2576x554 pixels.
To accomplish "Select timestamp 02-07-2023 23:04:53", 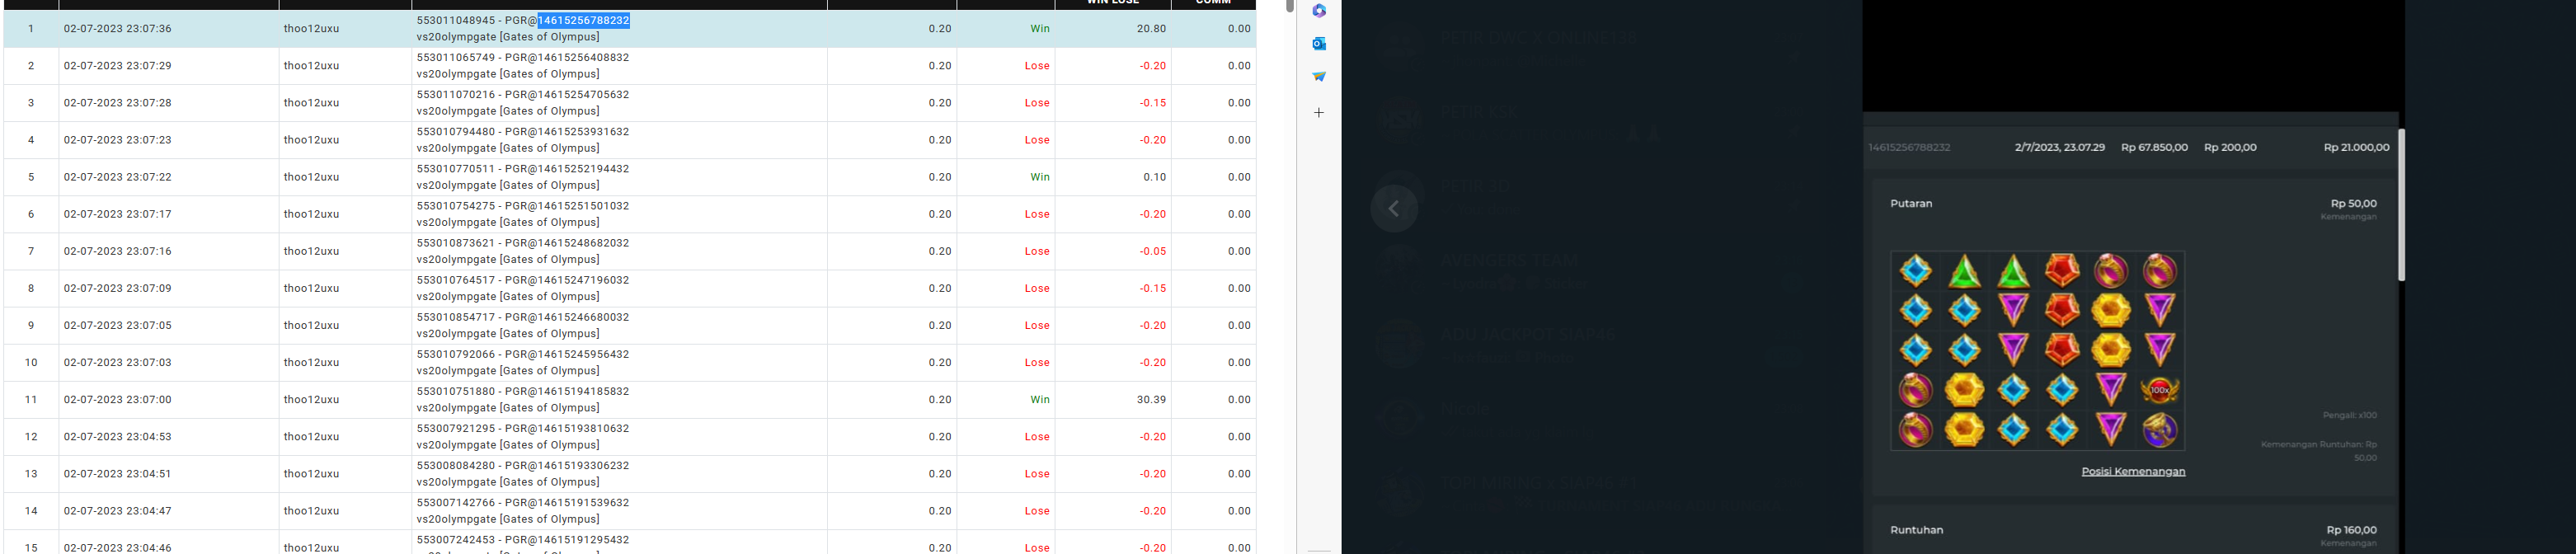I will tap(118, 437).
